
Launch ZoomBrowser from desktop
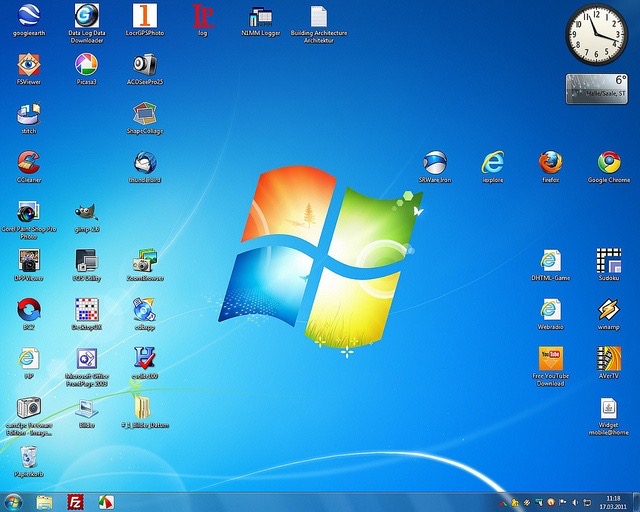point(144,265)
